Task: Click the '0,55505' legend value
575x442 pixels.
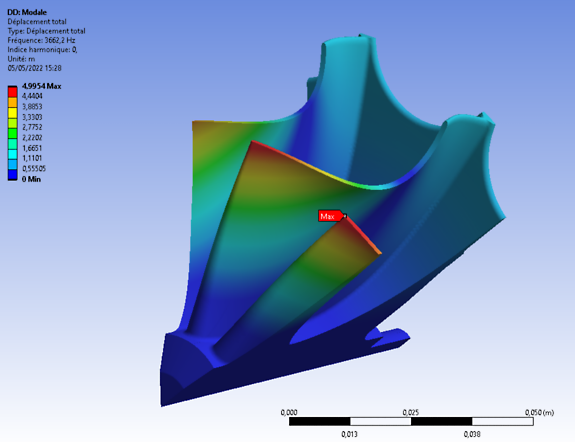Action: point(34,169)
